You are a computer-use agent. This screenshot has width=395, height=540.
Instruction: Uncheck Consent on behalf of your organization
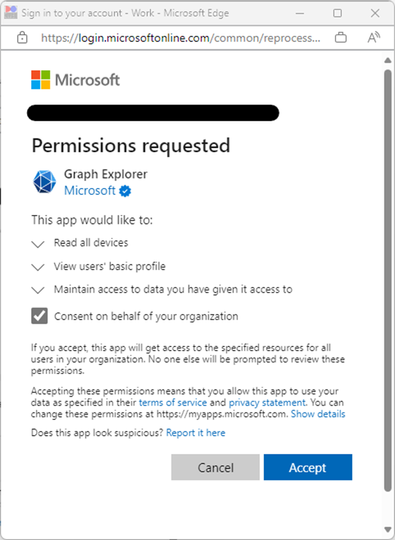pos(40,316)
